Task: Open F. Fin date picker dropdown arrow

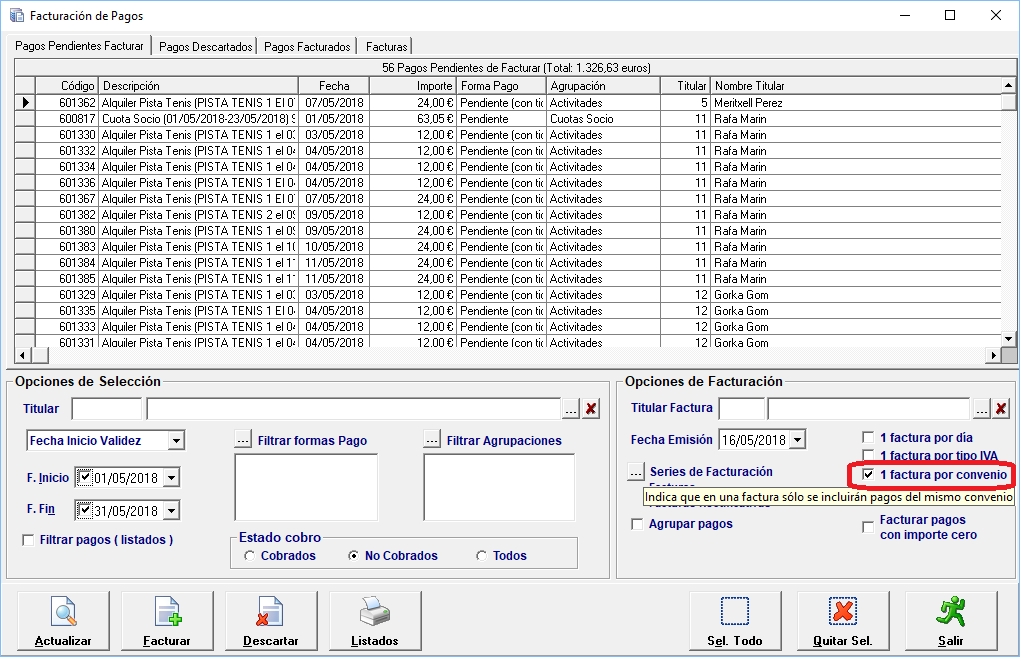Action: pos(171,511)
